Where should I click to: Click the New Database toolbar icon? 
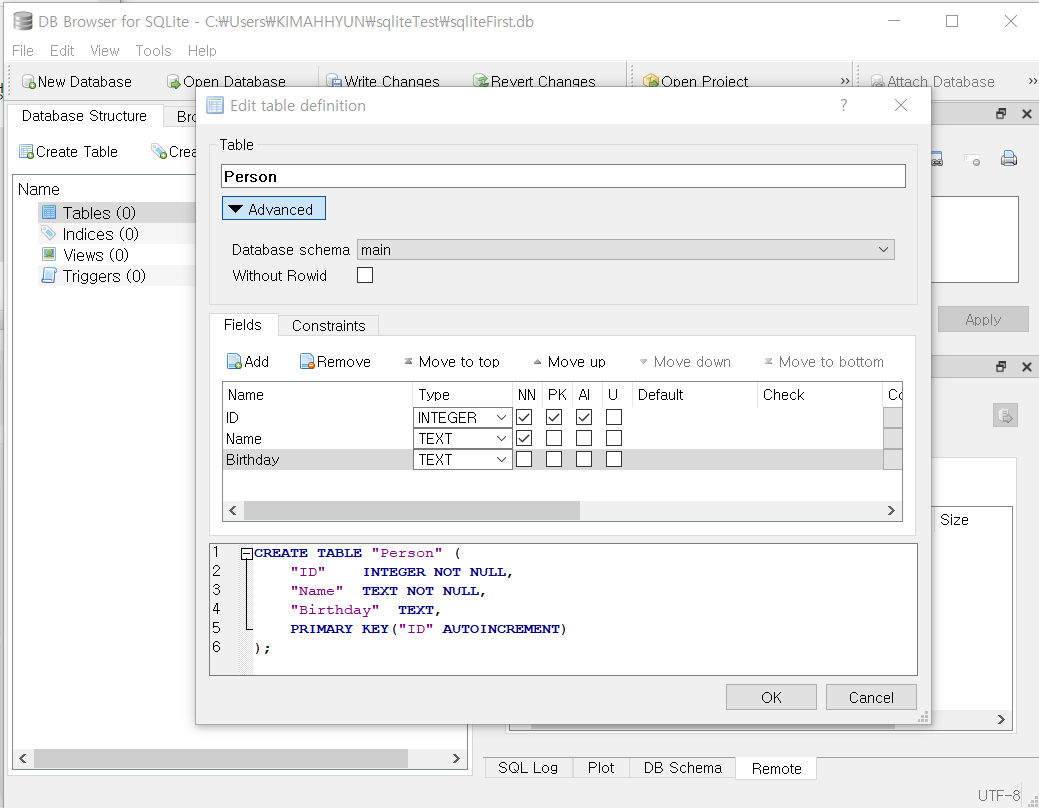28,82
